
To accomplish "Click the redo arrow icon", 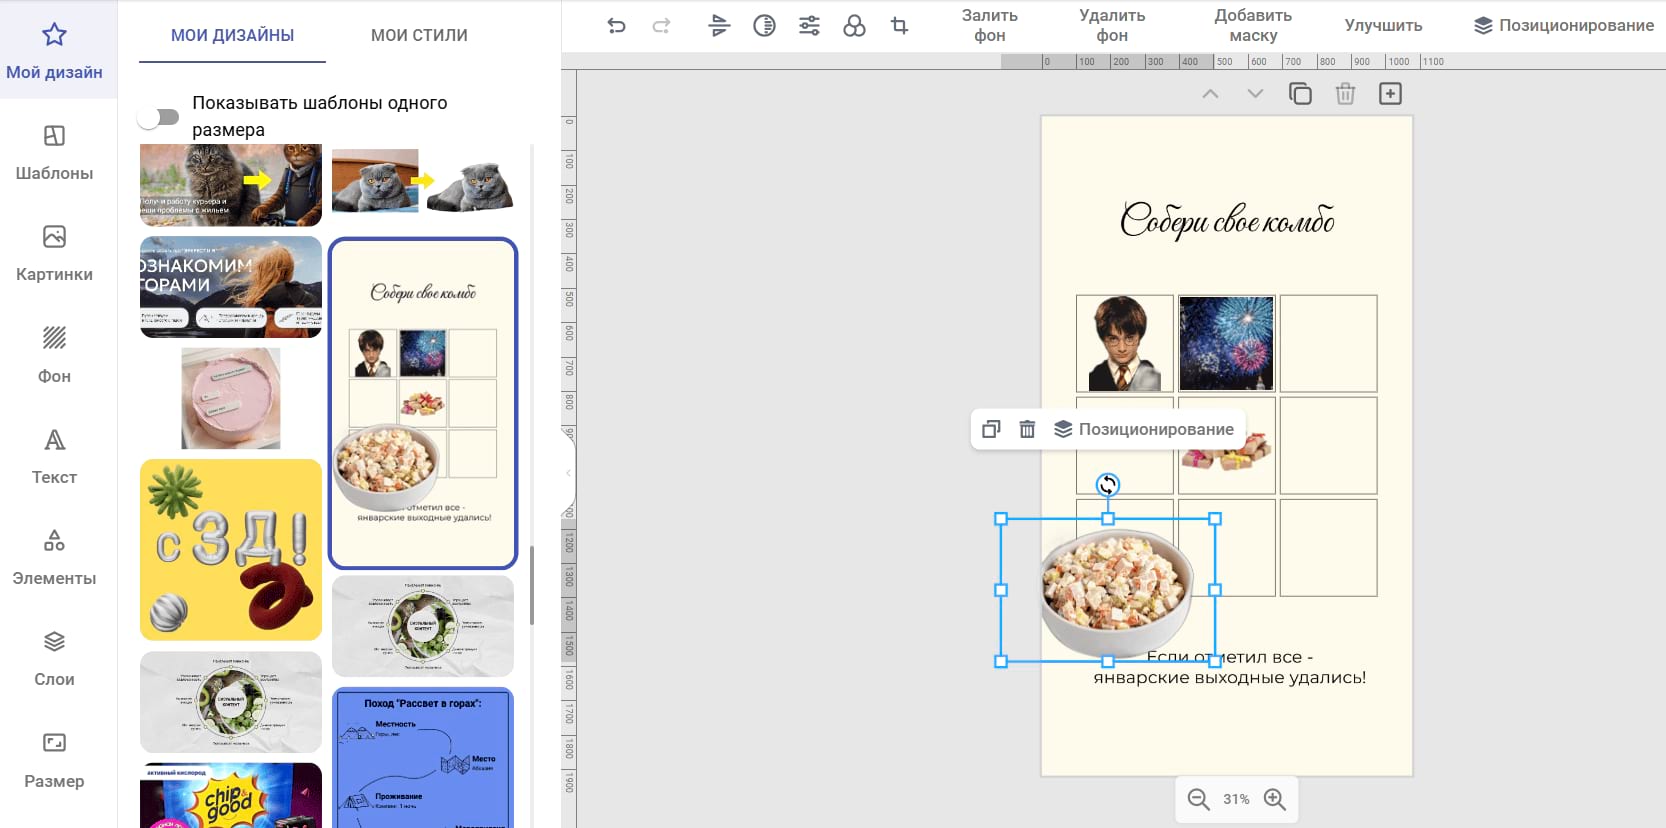I will (x=661, y=26).
